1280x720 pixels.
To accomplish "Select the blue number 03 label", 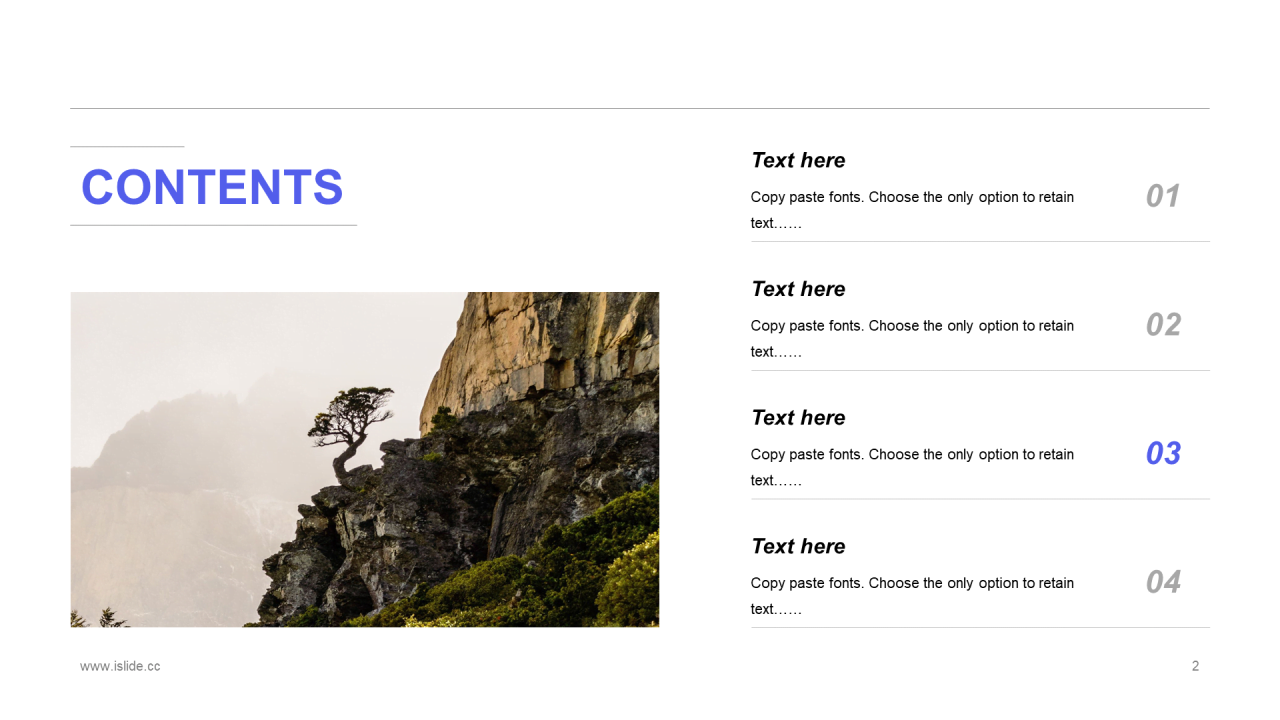I will (x=1163, y=454).
